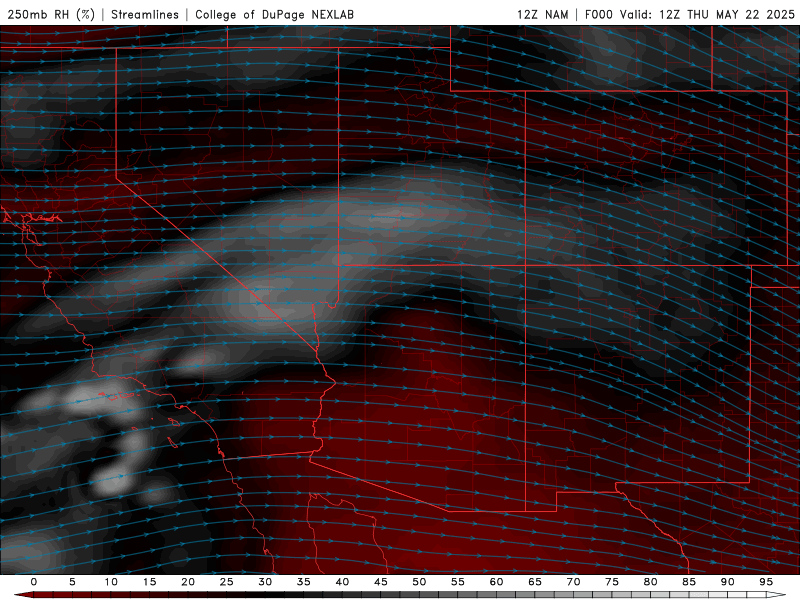Screen dimensions: 800x600
Task: Click the 50 label on color scale
Action: pos(419,582)
